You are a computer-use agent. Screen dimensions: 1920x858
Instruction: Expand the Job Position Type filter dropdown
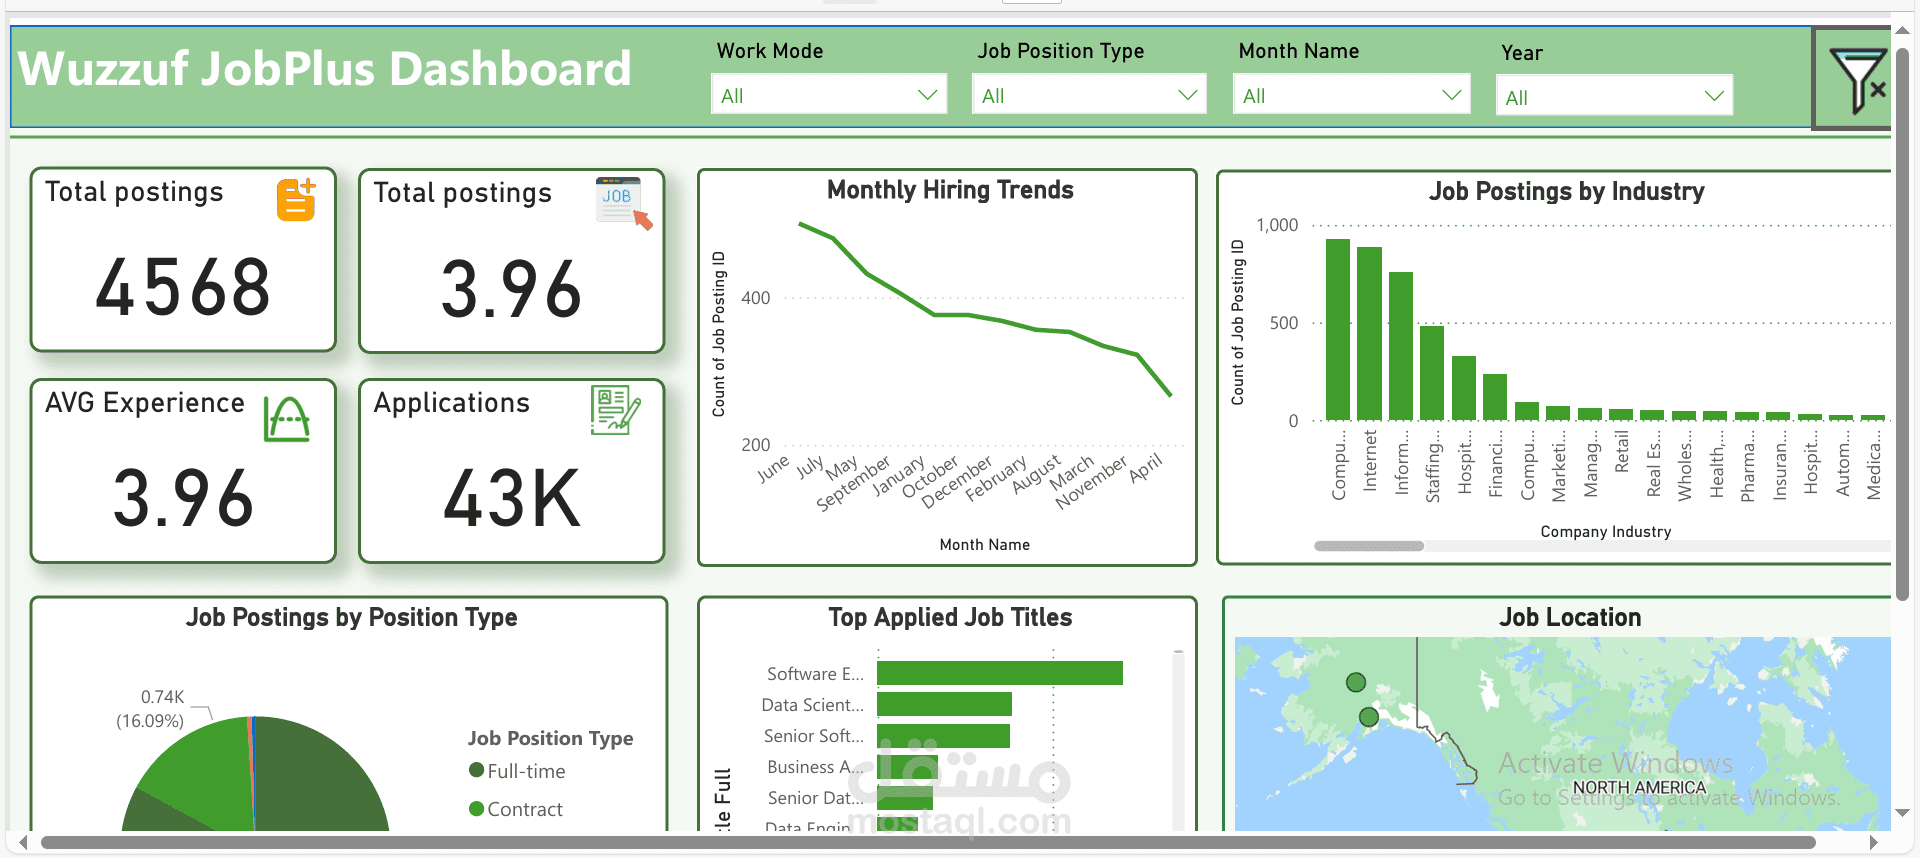coord(1089,95)
